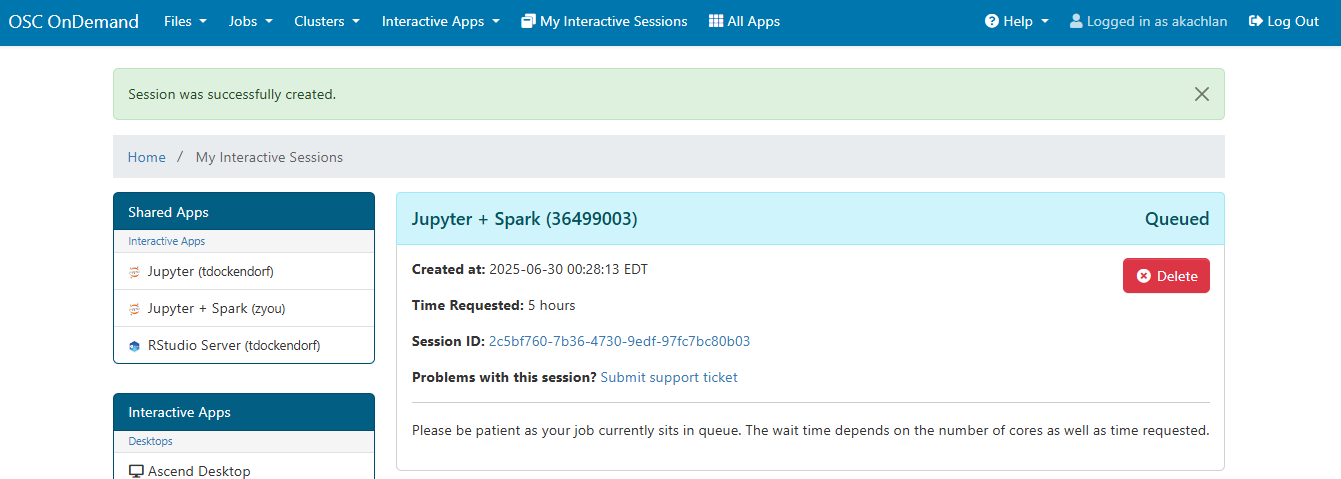Click the Help question mark icon
Image resolution: width=1341 pixels, height=479 pixels.
click(992, 21)
